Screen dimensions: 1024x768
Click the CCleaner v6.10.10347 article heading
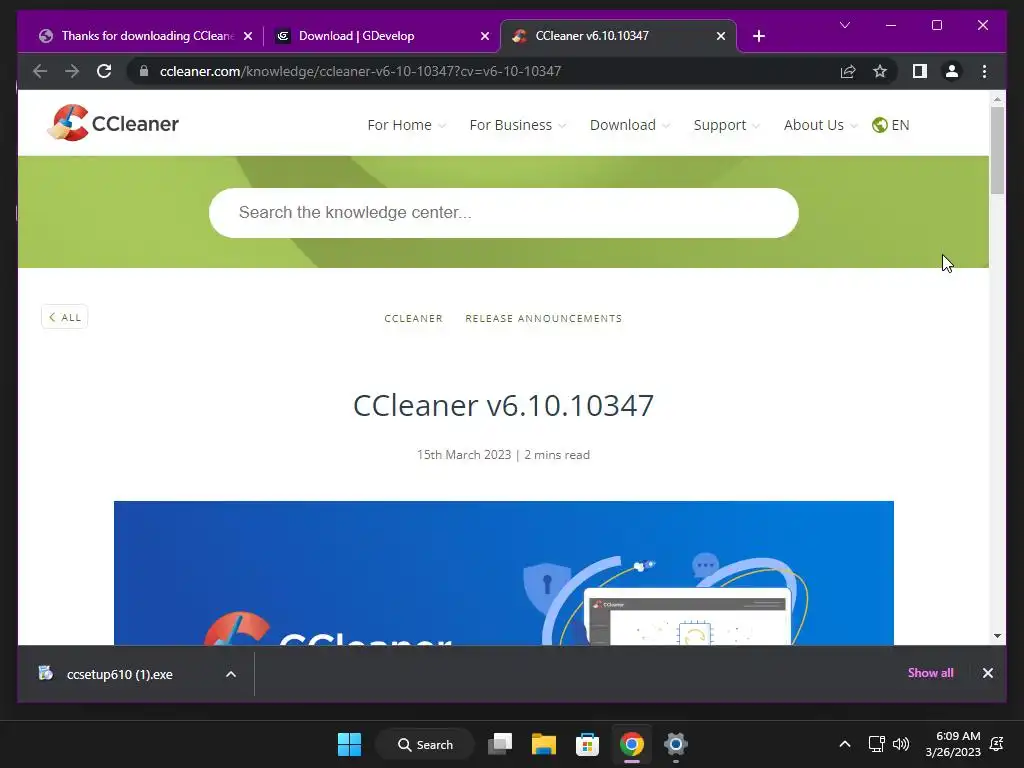tap(504, 405)
